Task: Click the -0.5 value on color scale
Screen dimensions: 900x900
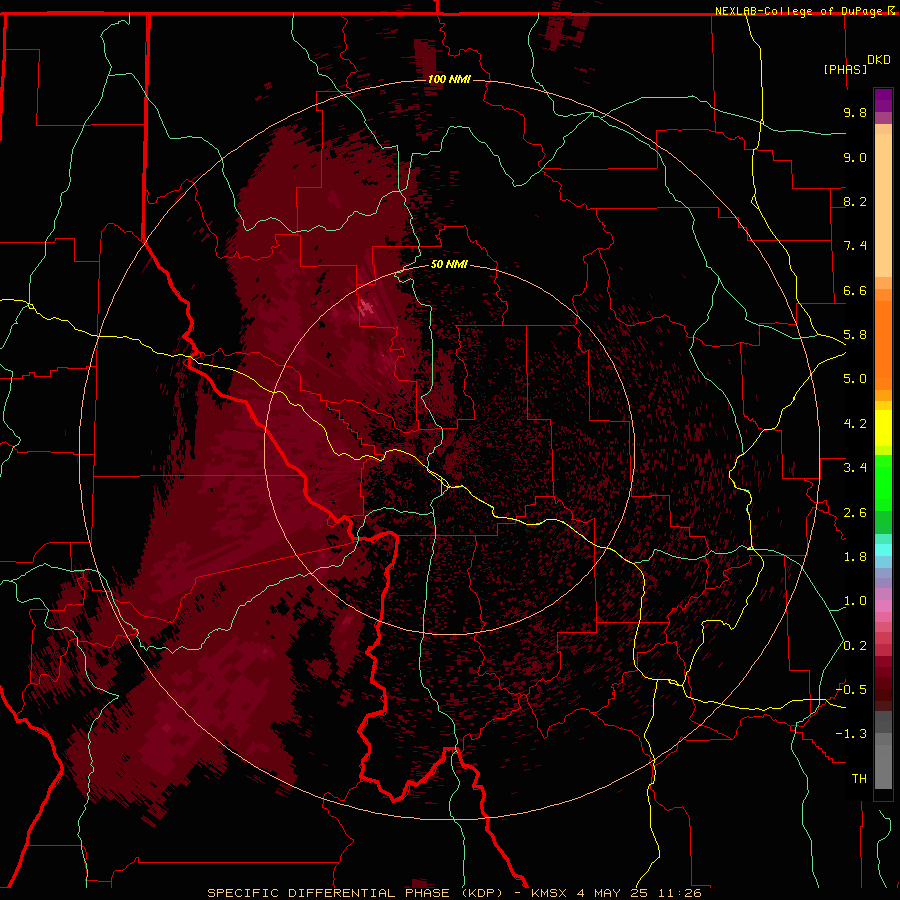Action: (x=852, y=690)
